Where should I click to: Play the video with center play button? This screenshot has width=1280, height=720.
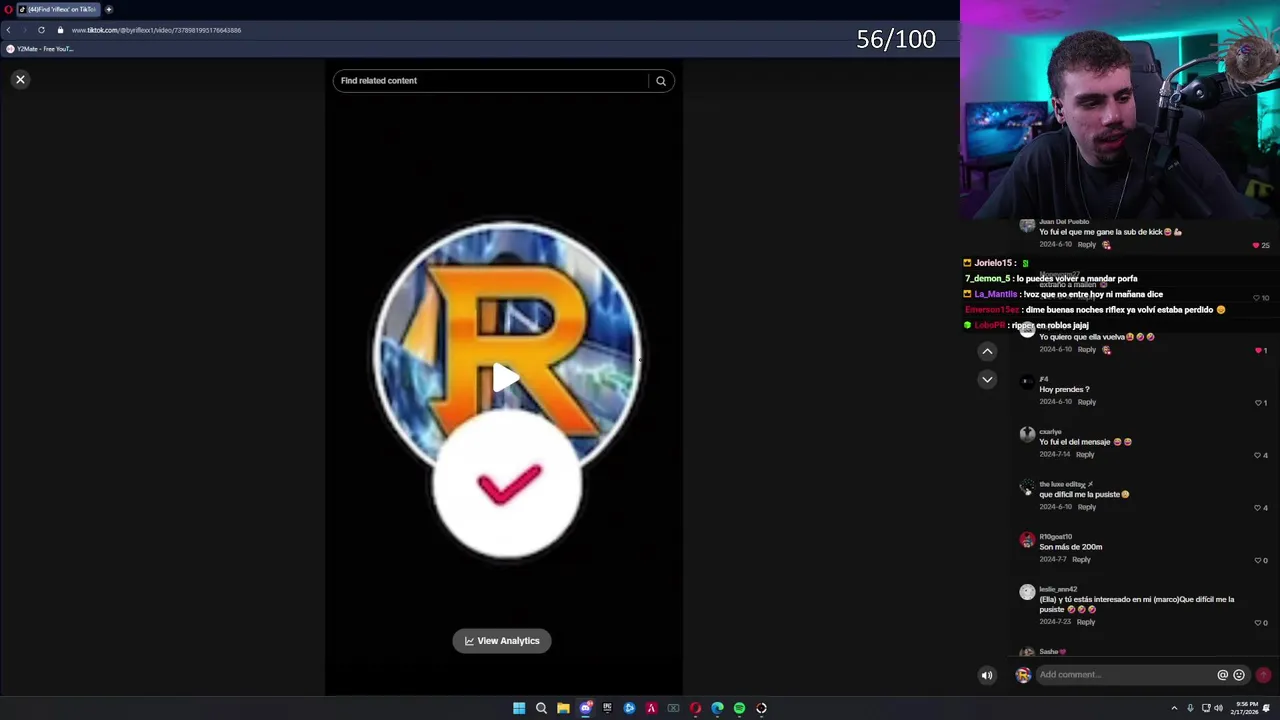point(505,377)
